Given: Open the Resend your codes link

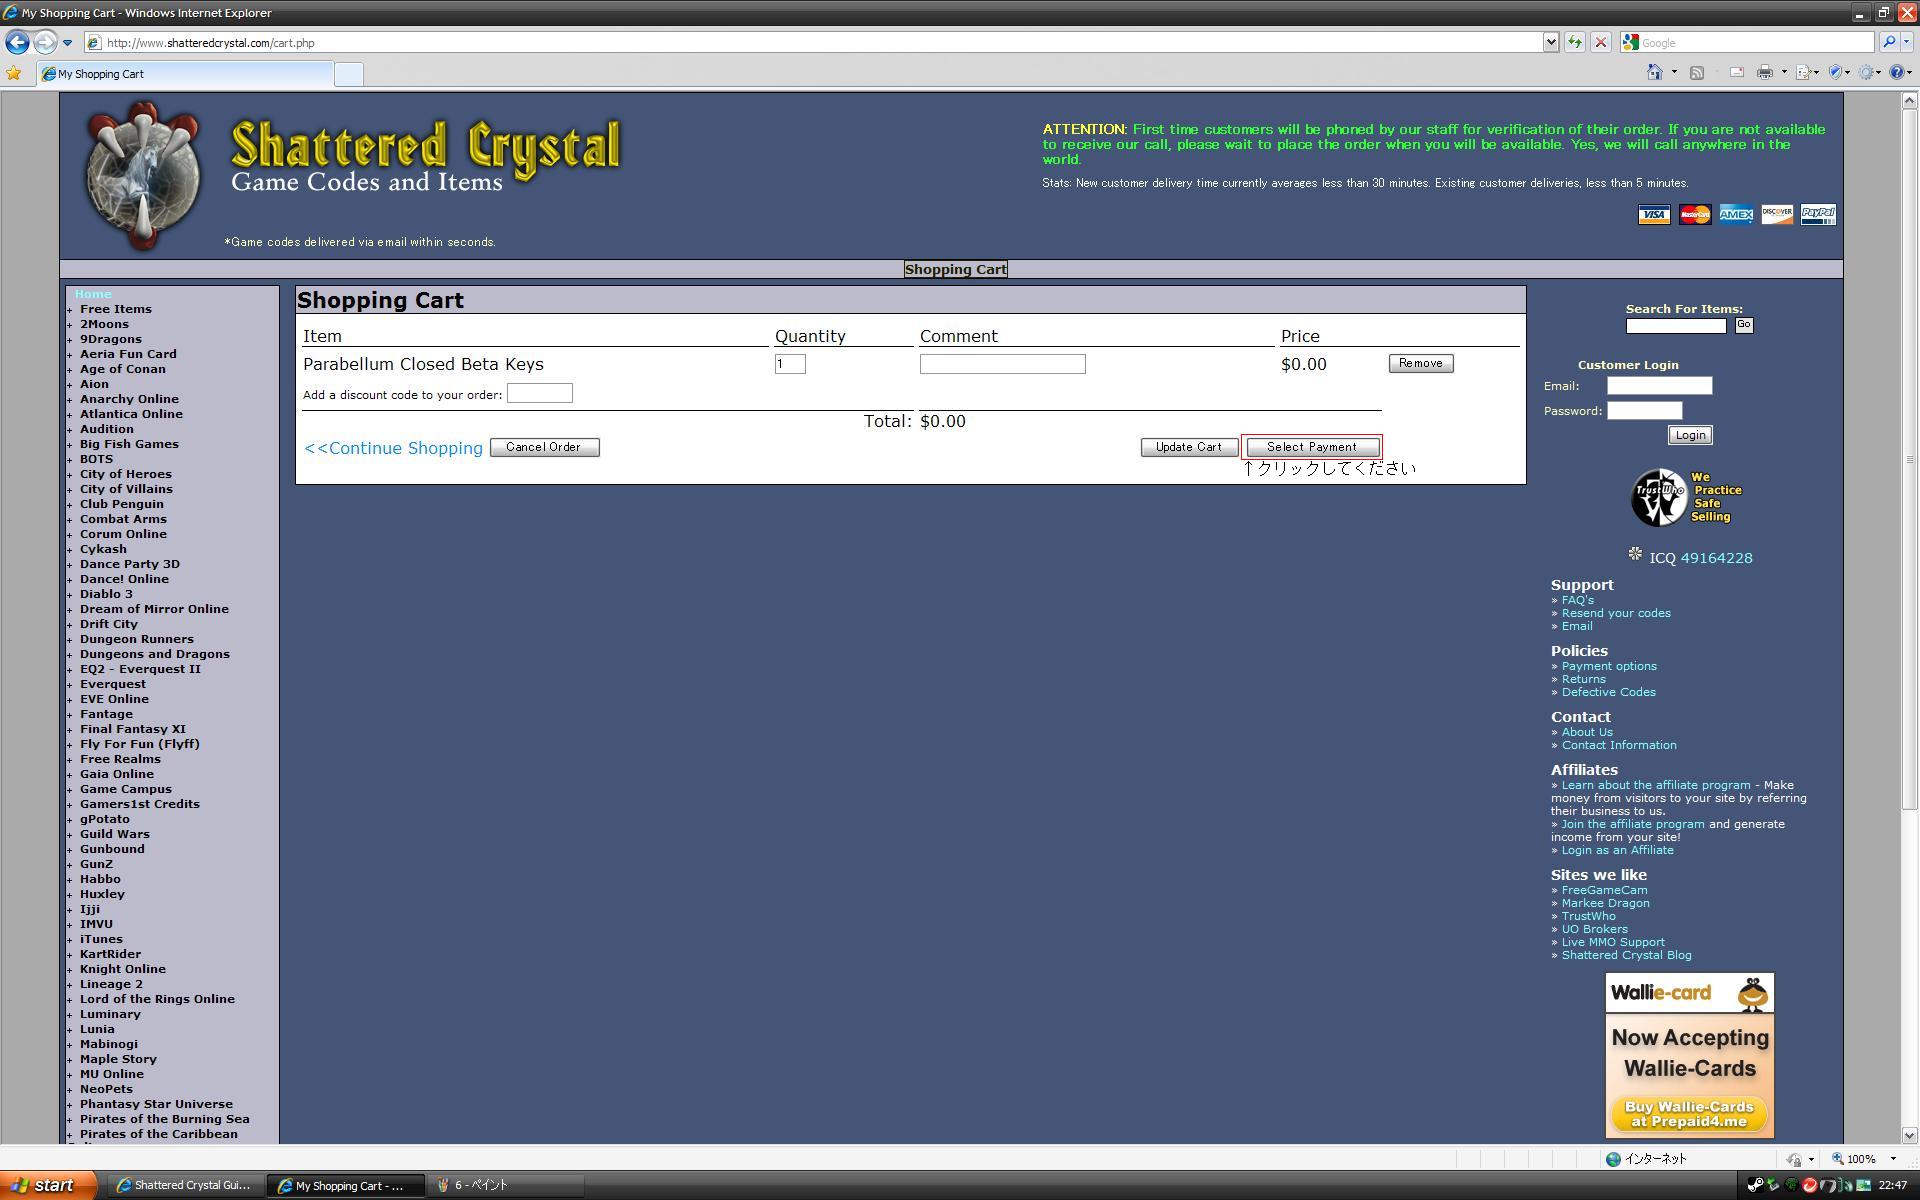Looking at the screenshot, I should [x=1616, y=613].
